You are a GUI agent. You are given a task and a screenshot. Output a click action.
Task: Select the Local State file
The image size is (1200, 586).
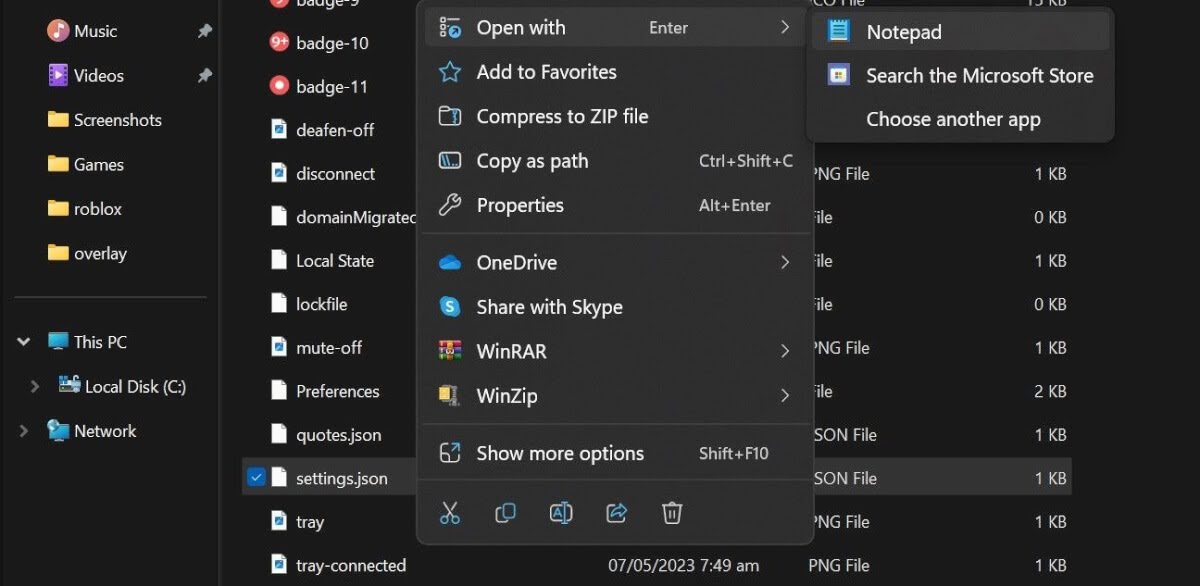334,261
